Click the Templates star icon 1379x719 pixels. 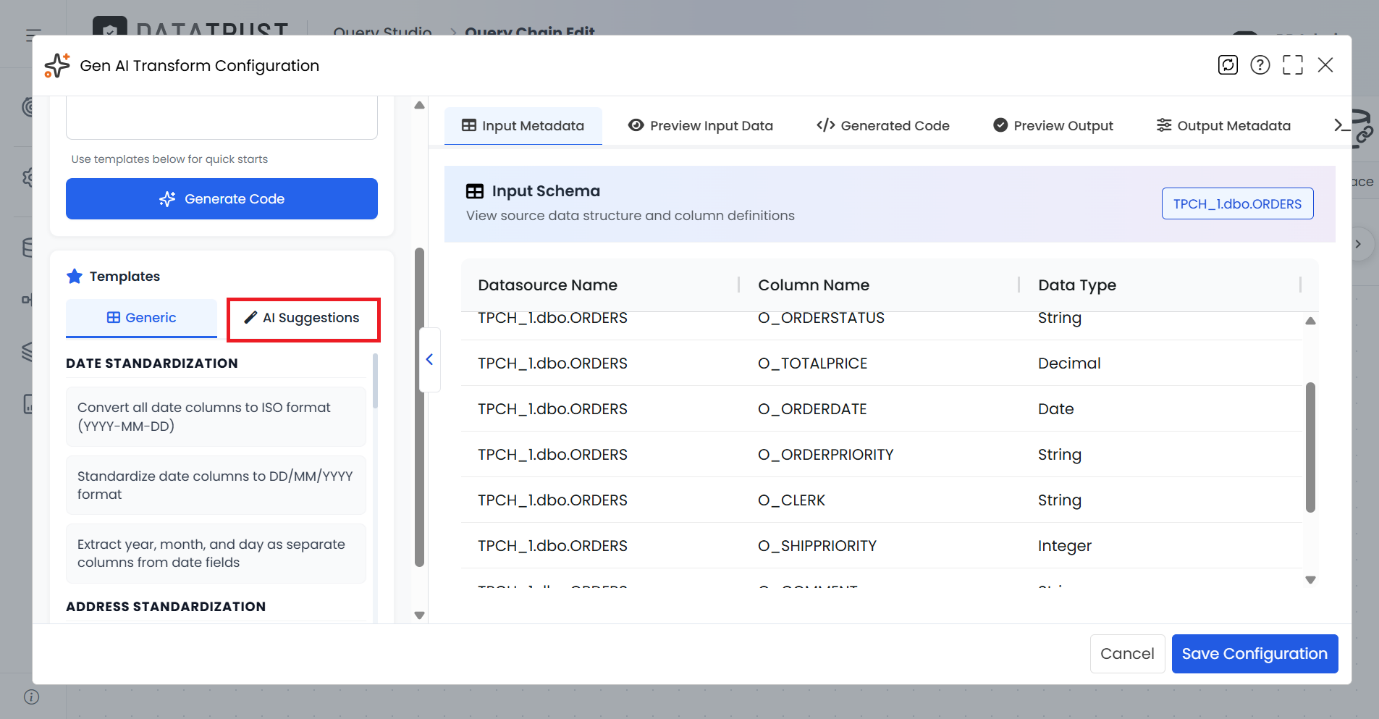74,276
